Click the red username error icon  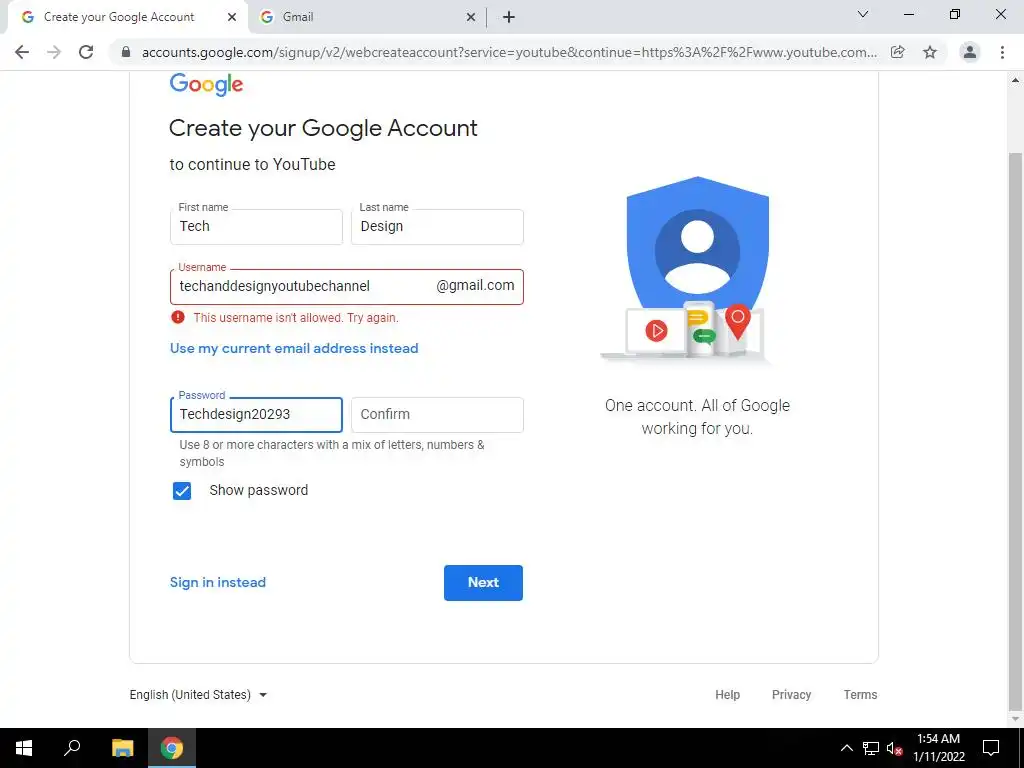point(178,317)
